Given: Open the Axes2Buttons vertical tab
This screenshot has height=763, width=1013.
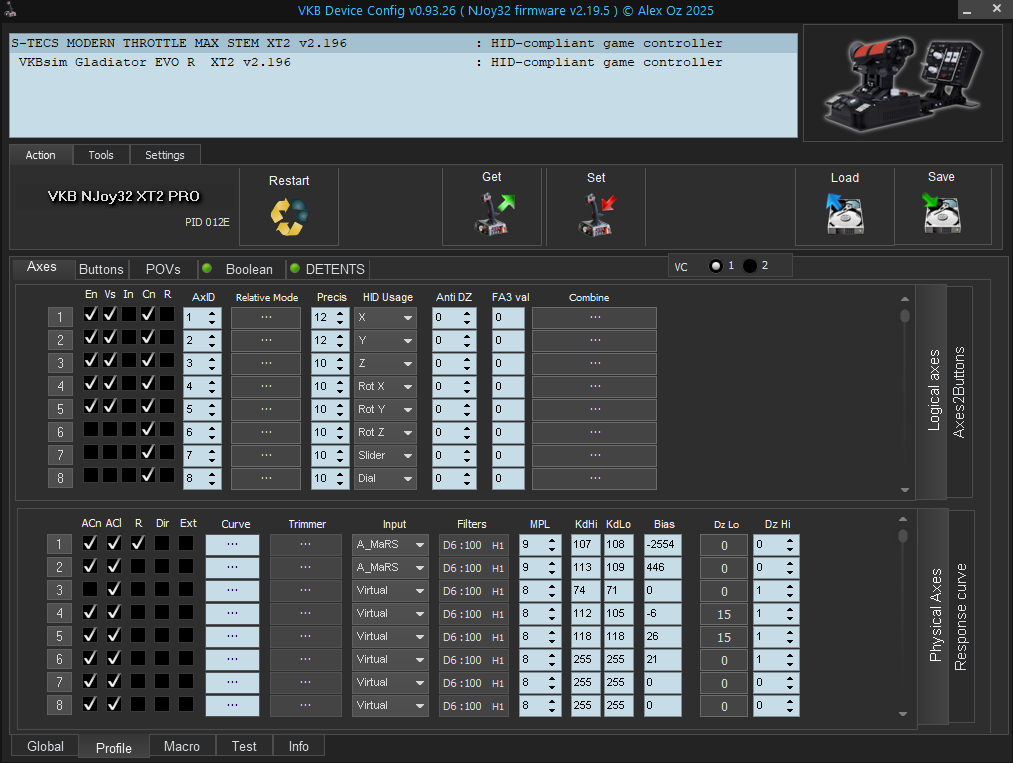Looking at the screenshot, I should [959, 392].
